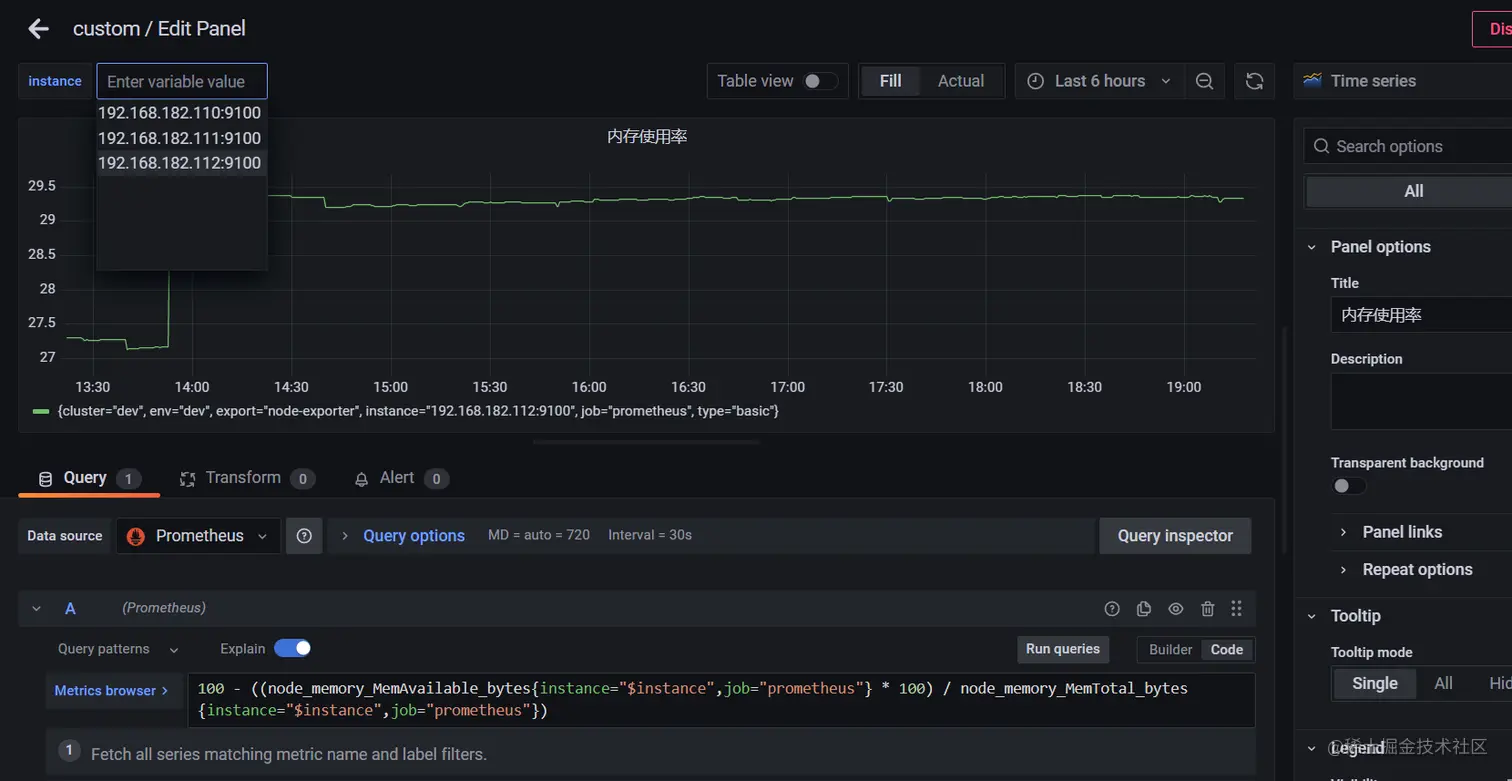
Task: Refresh the dashboard panel
Action: [1254, 81]
